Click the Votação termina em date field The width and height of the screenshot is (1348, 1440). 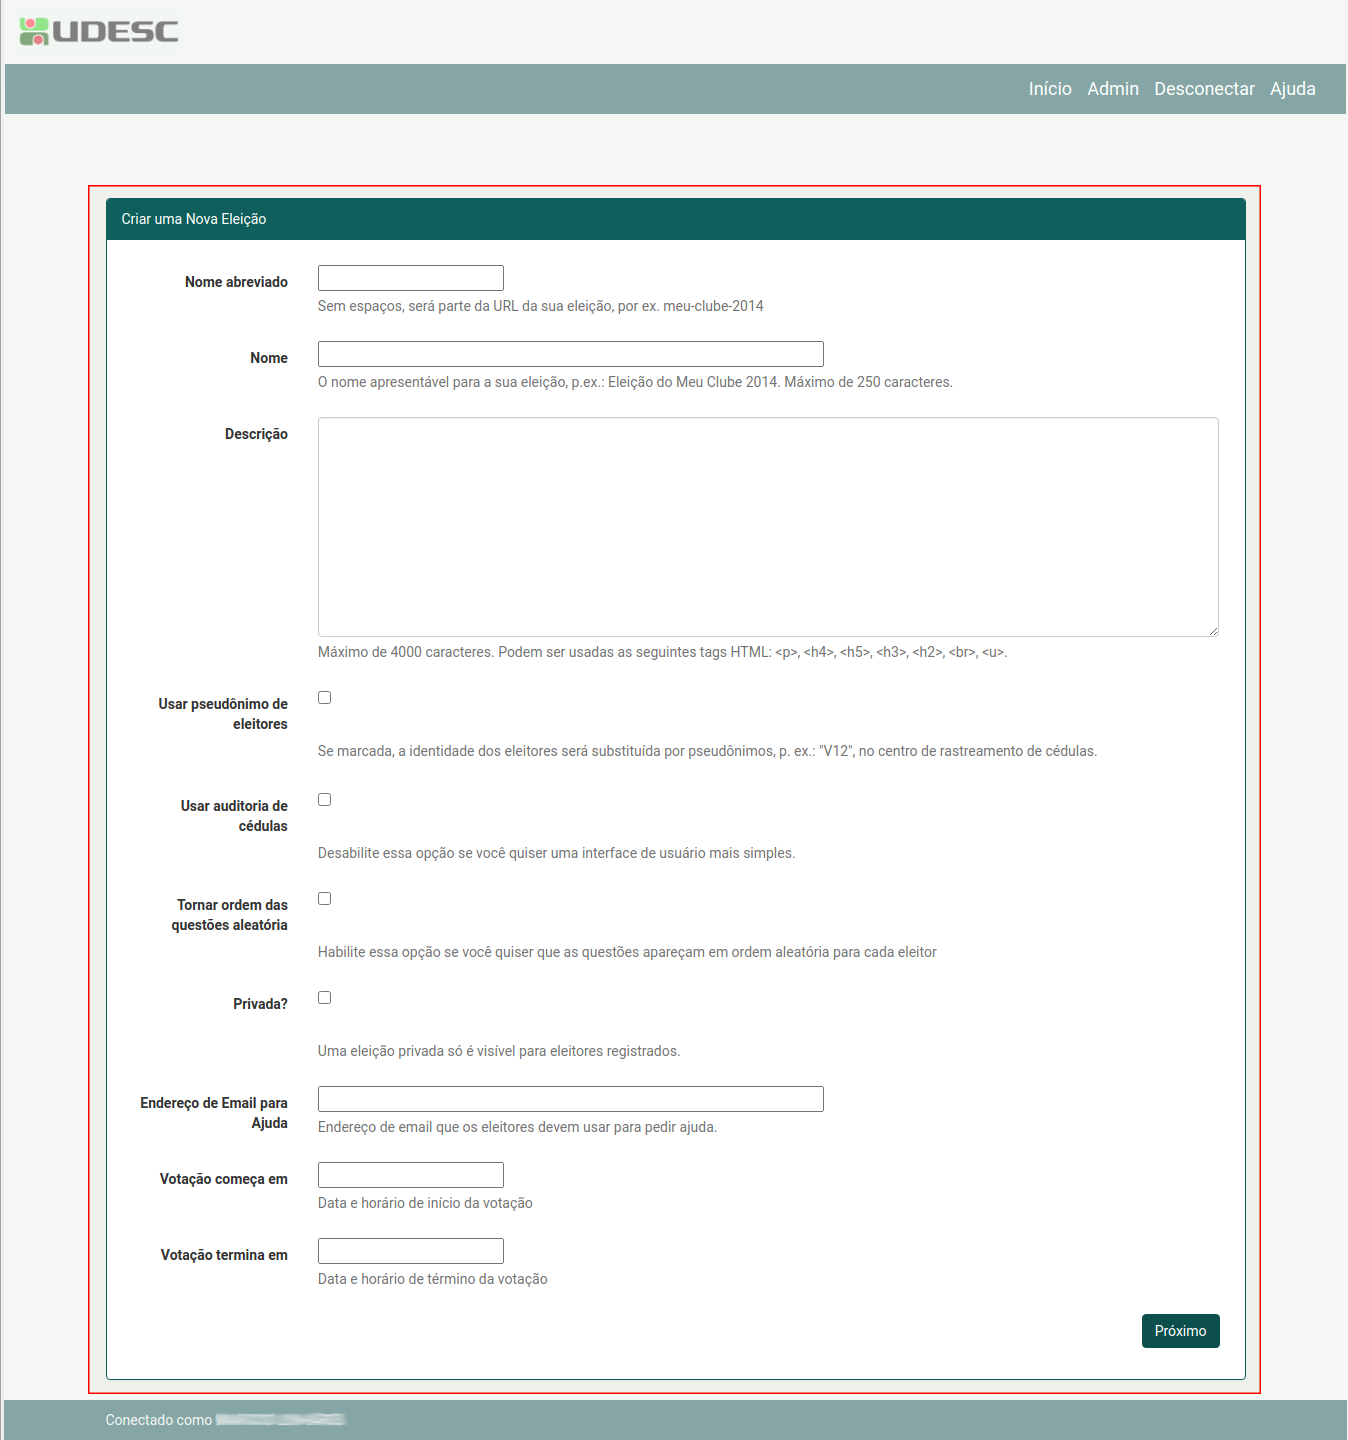click(410, 1251)
